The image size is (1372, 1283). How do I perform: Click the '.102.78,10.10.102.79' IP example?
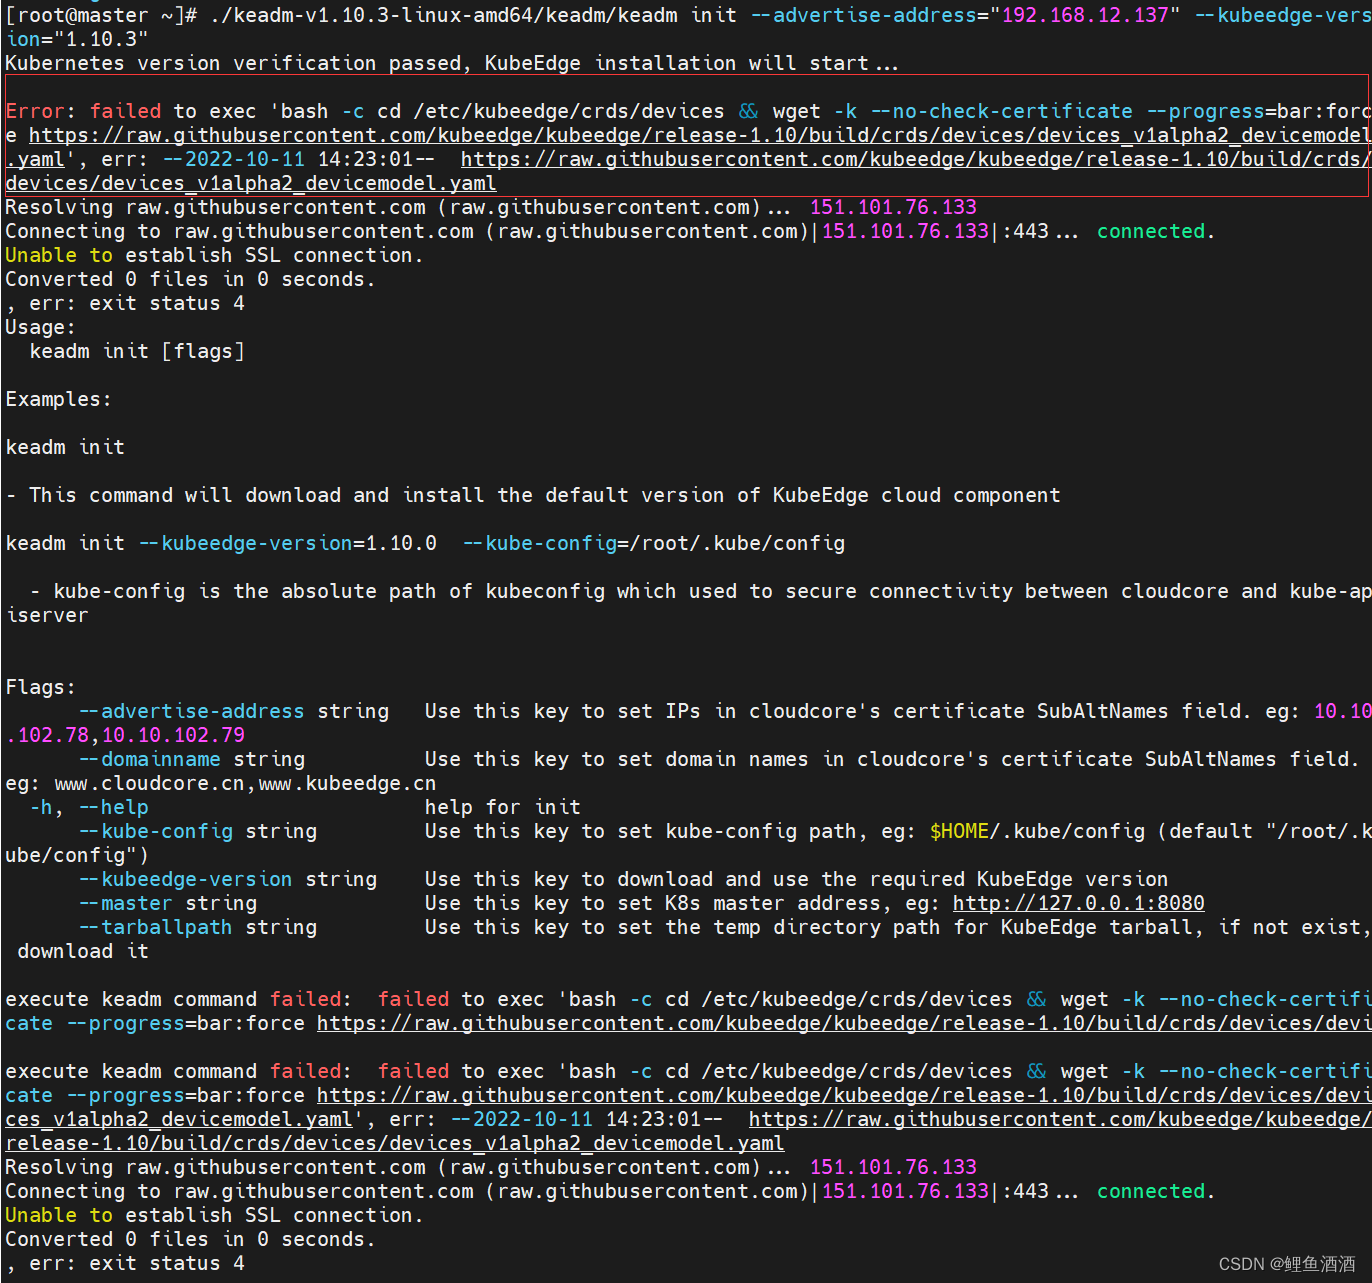(x=126, y=735)
